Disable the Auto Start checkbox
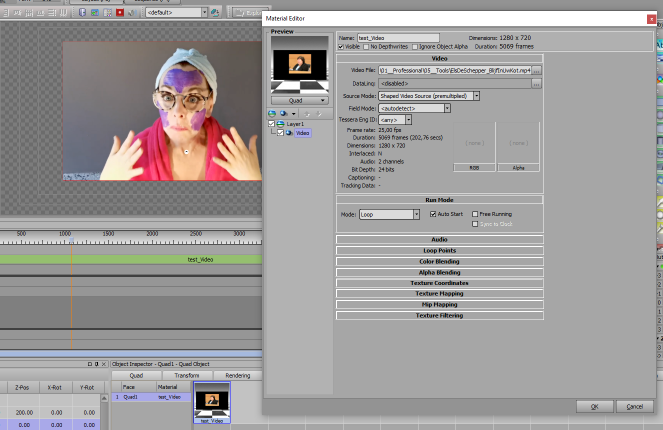Viewport: 663px width, 430px height. (x=432, y=214)
